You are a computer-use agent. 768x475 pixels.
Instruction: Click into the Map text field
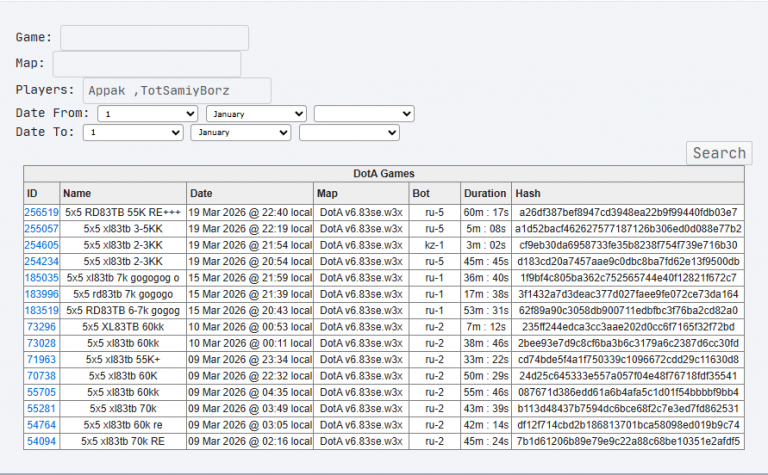147,64
